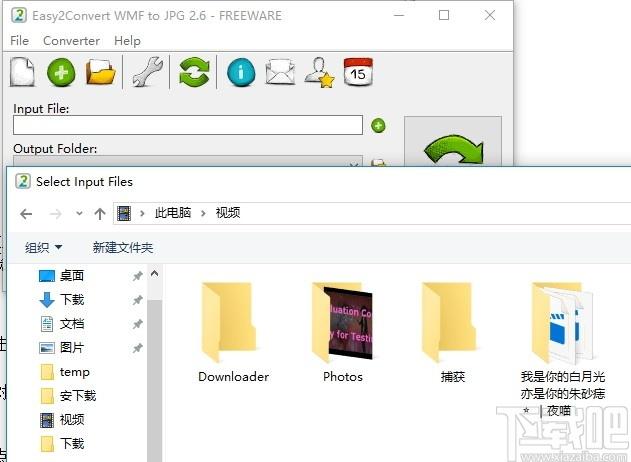Select the temp folder in navigation pane
The image size is (631, 462).
tap(74, 372)
